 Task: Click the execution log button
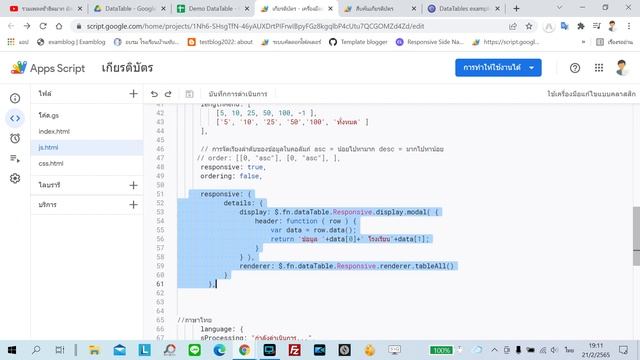(x=238, y=94)
